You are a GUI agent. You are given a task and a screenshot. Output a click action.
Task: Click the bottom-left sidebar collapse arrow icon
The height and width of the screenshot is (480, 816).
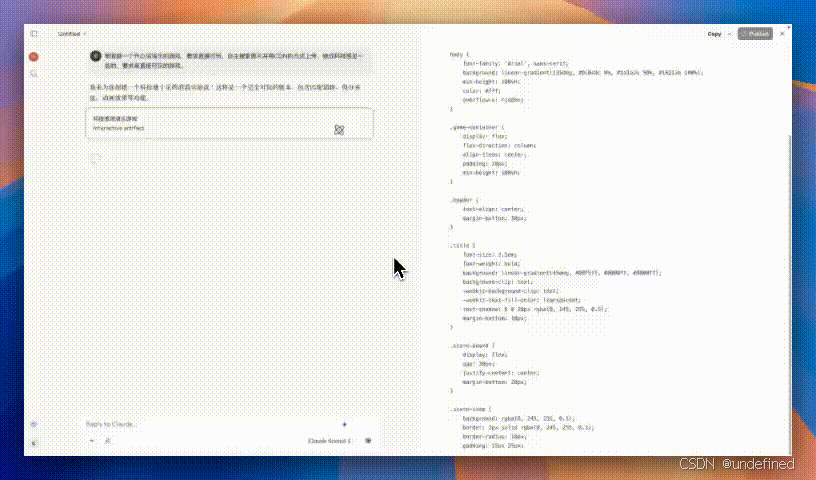(x=34, y=443)
